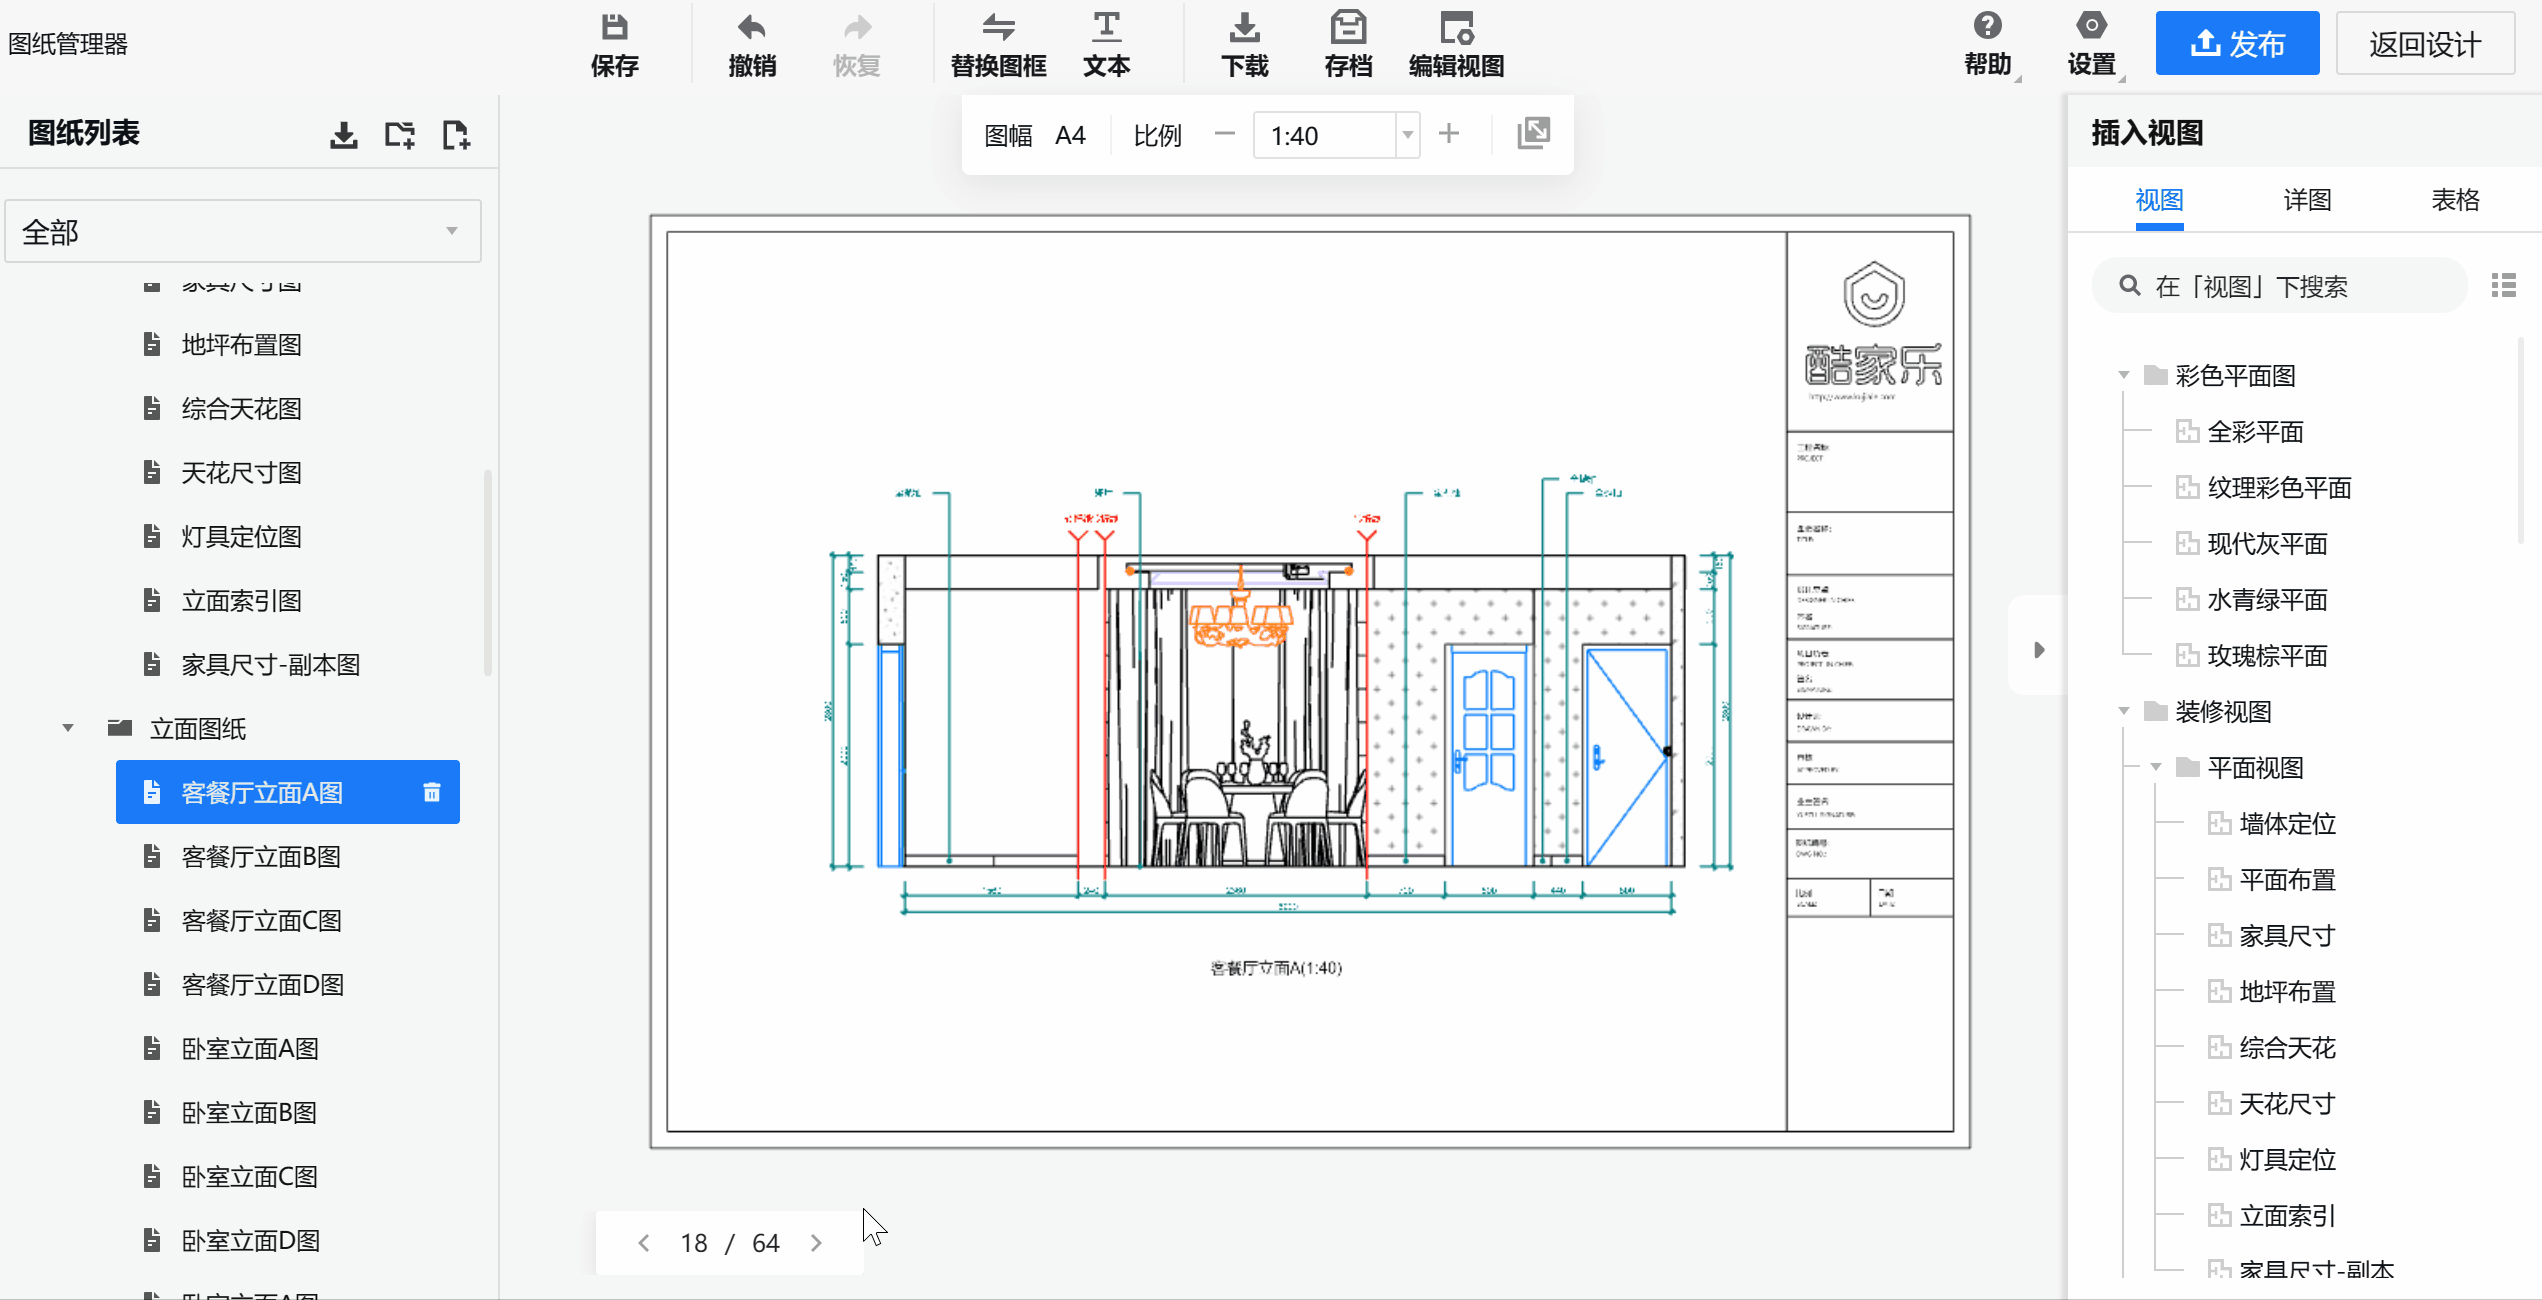Click the scale increase plus button
This screenshot has height=1300, width=2542.
click(1449, 134)
